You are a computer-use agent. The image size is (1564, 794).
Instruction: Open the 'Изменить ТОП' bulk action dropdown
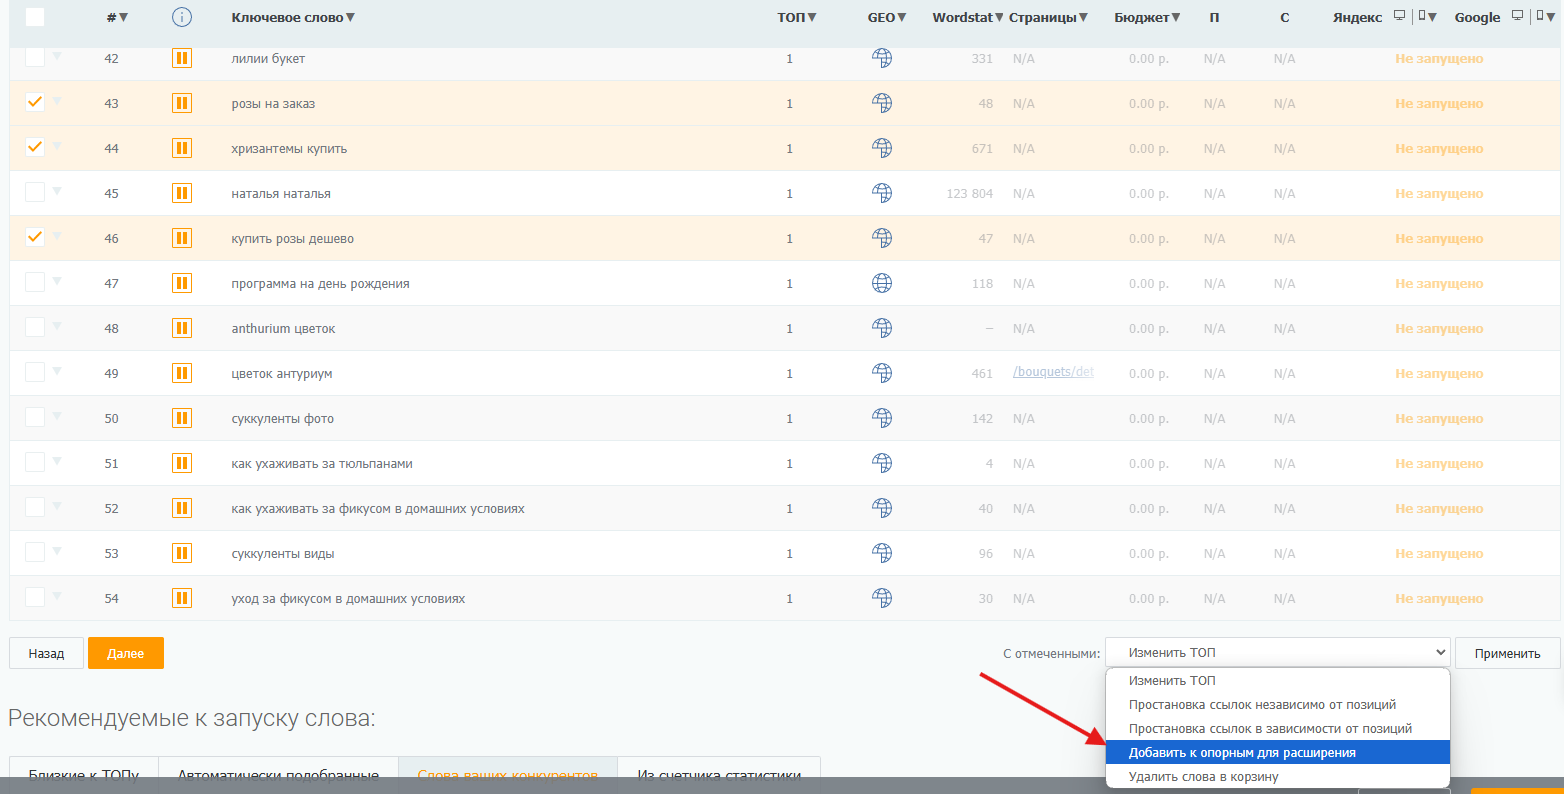point(1277,653)
